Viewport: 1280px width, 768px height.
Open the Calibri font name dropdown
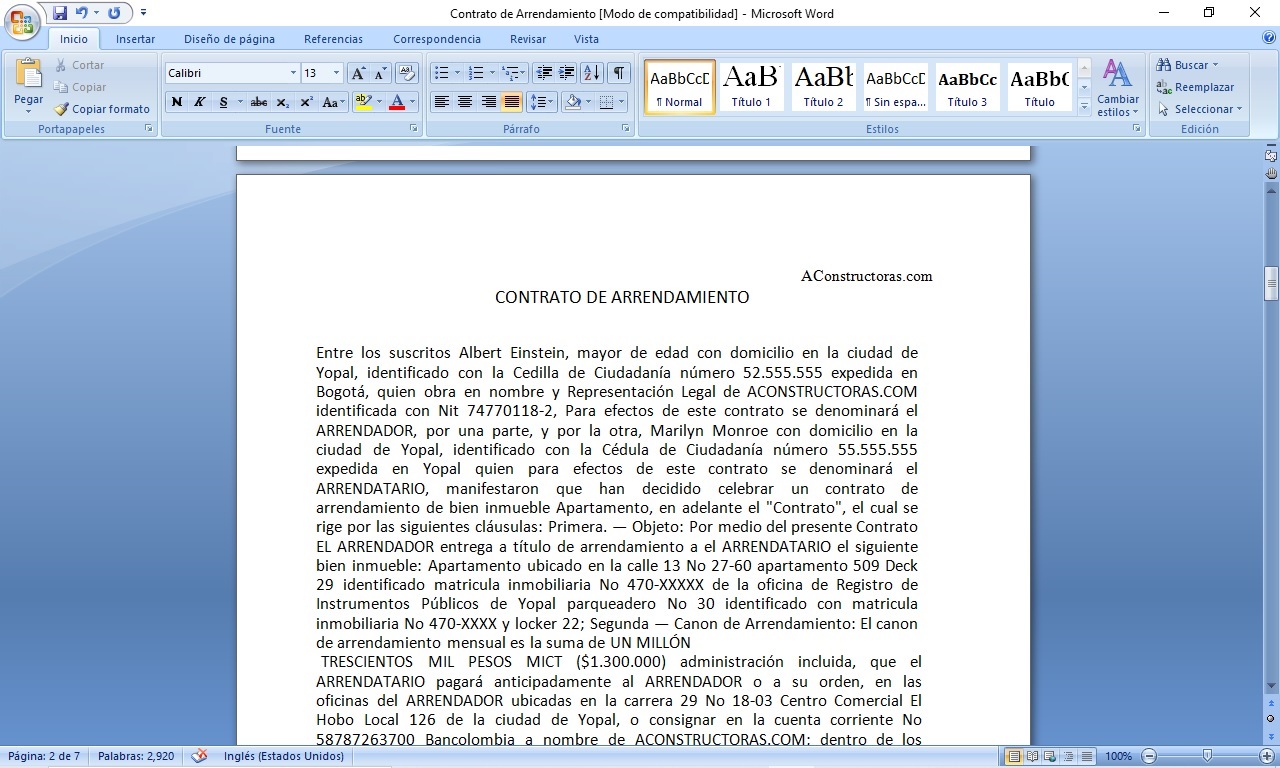[x=293, y=73]
